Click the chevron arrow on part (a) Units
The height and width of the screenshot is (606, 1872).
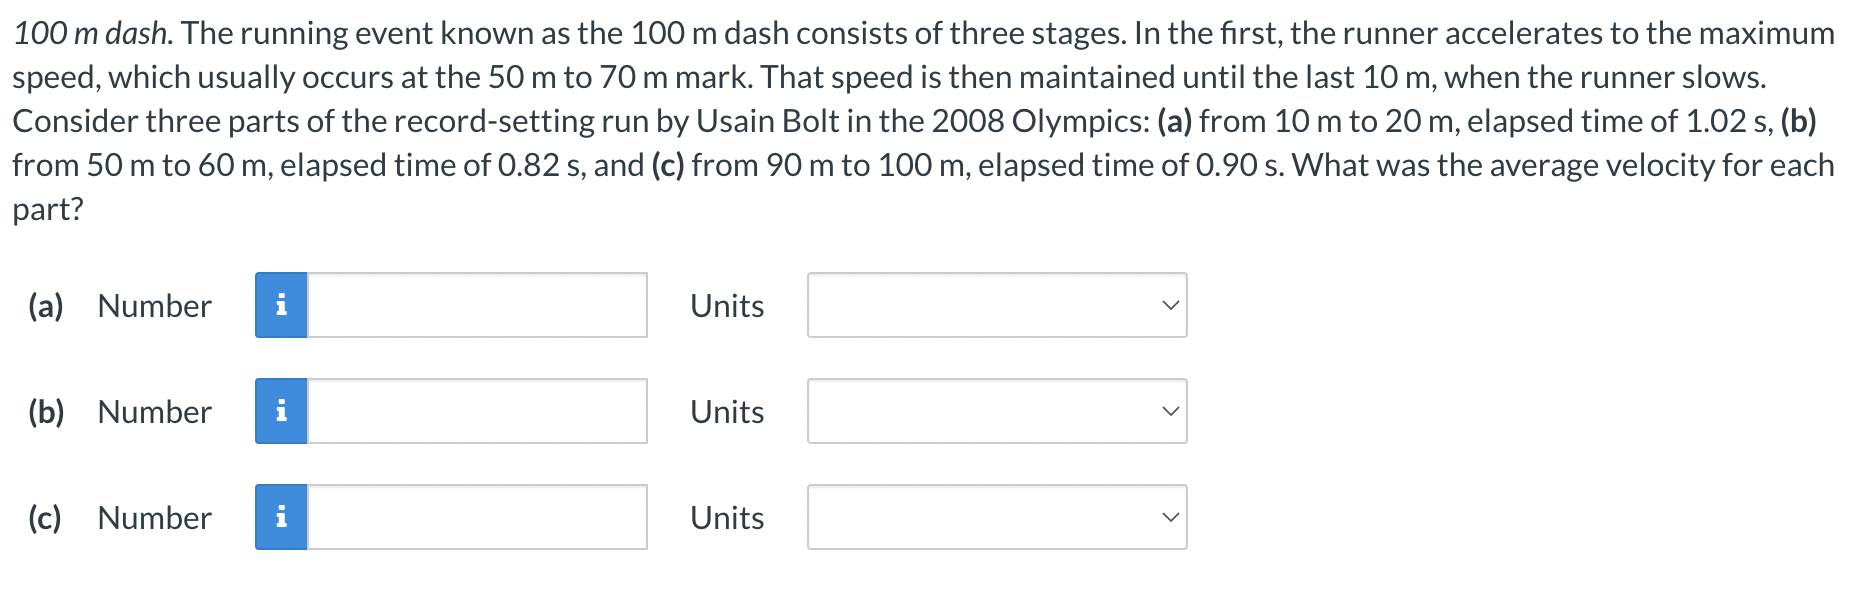(1170, 305)
